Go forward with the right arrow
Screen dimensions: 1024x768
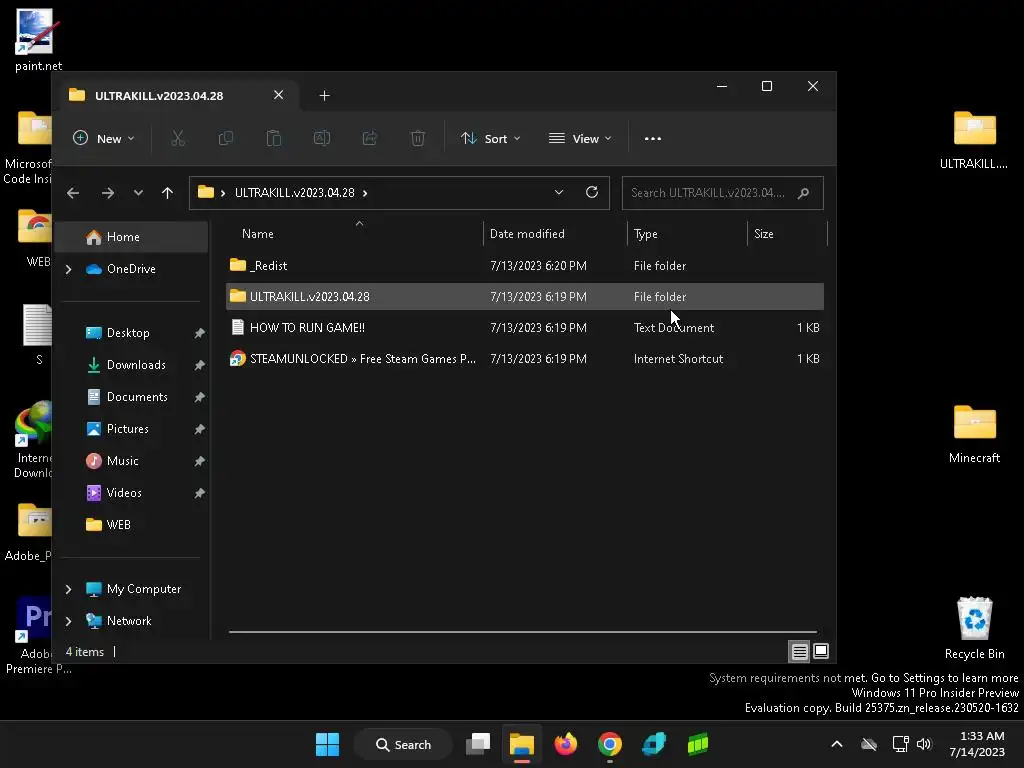[108, 193]
